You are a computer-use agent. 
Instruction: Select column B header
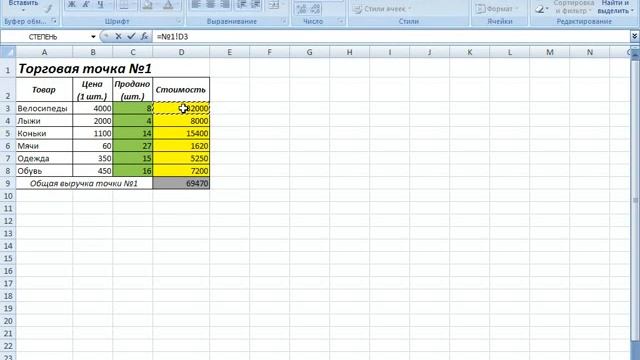(x=93, y=52)
